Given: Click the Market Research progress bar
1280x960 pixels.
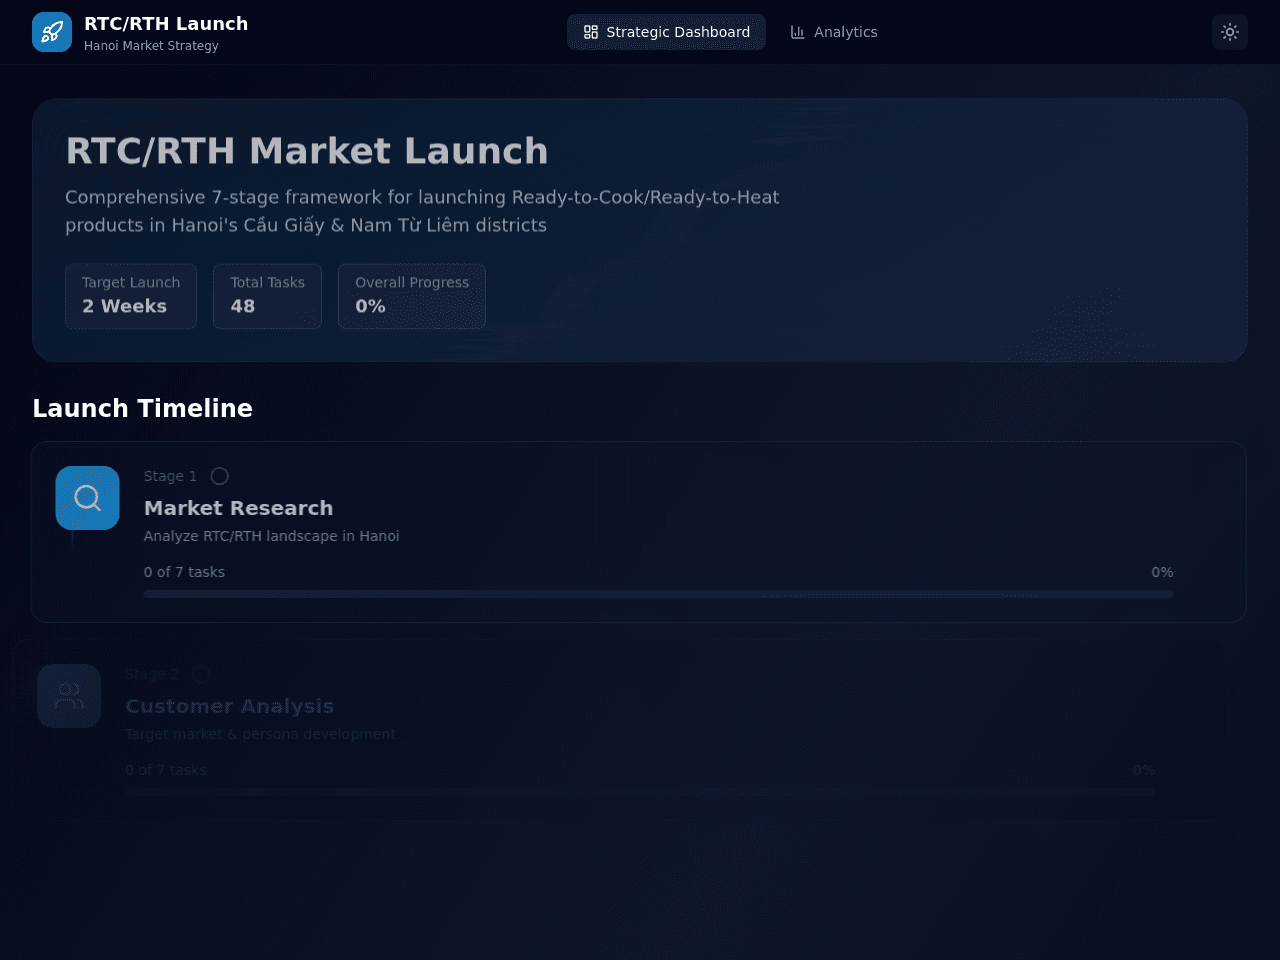Looking at the screenshot, I should pyautogui.click(x=659, y=594).
